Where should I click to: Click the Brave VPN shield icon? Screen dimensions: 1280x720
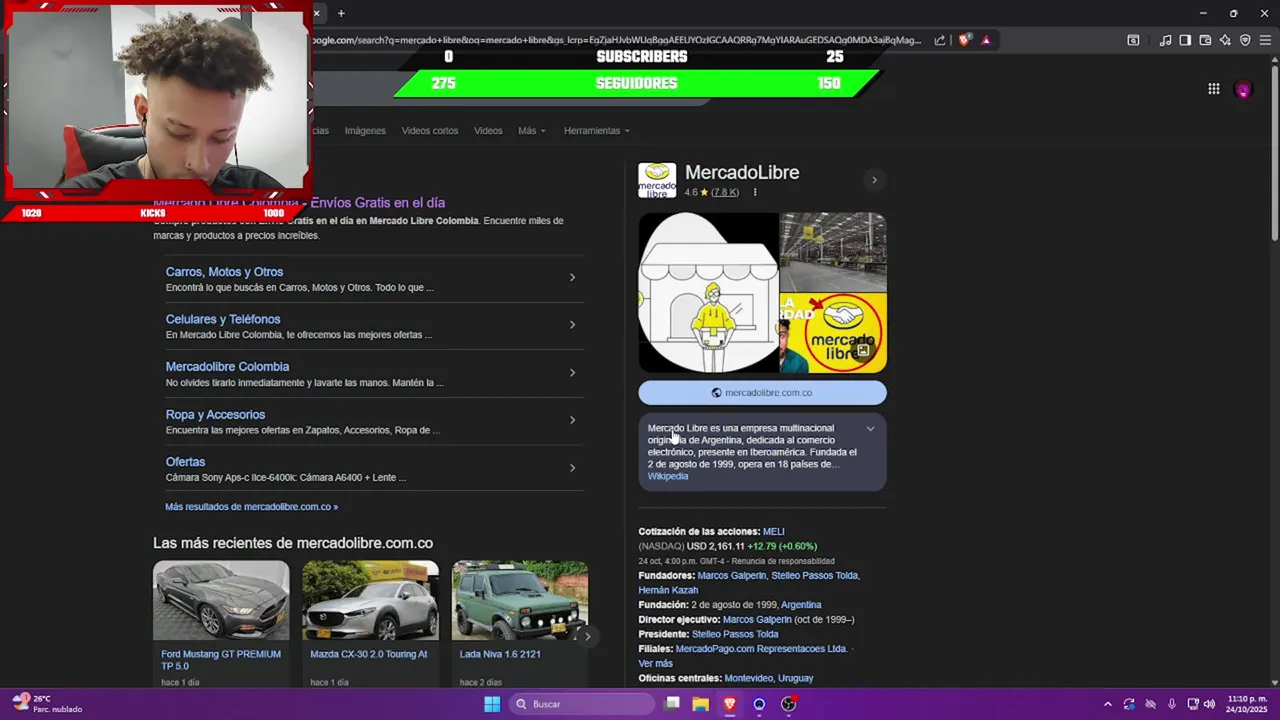pyautogui.click(x=1245, y=40)
